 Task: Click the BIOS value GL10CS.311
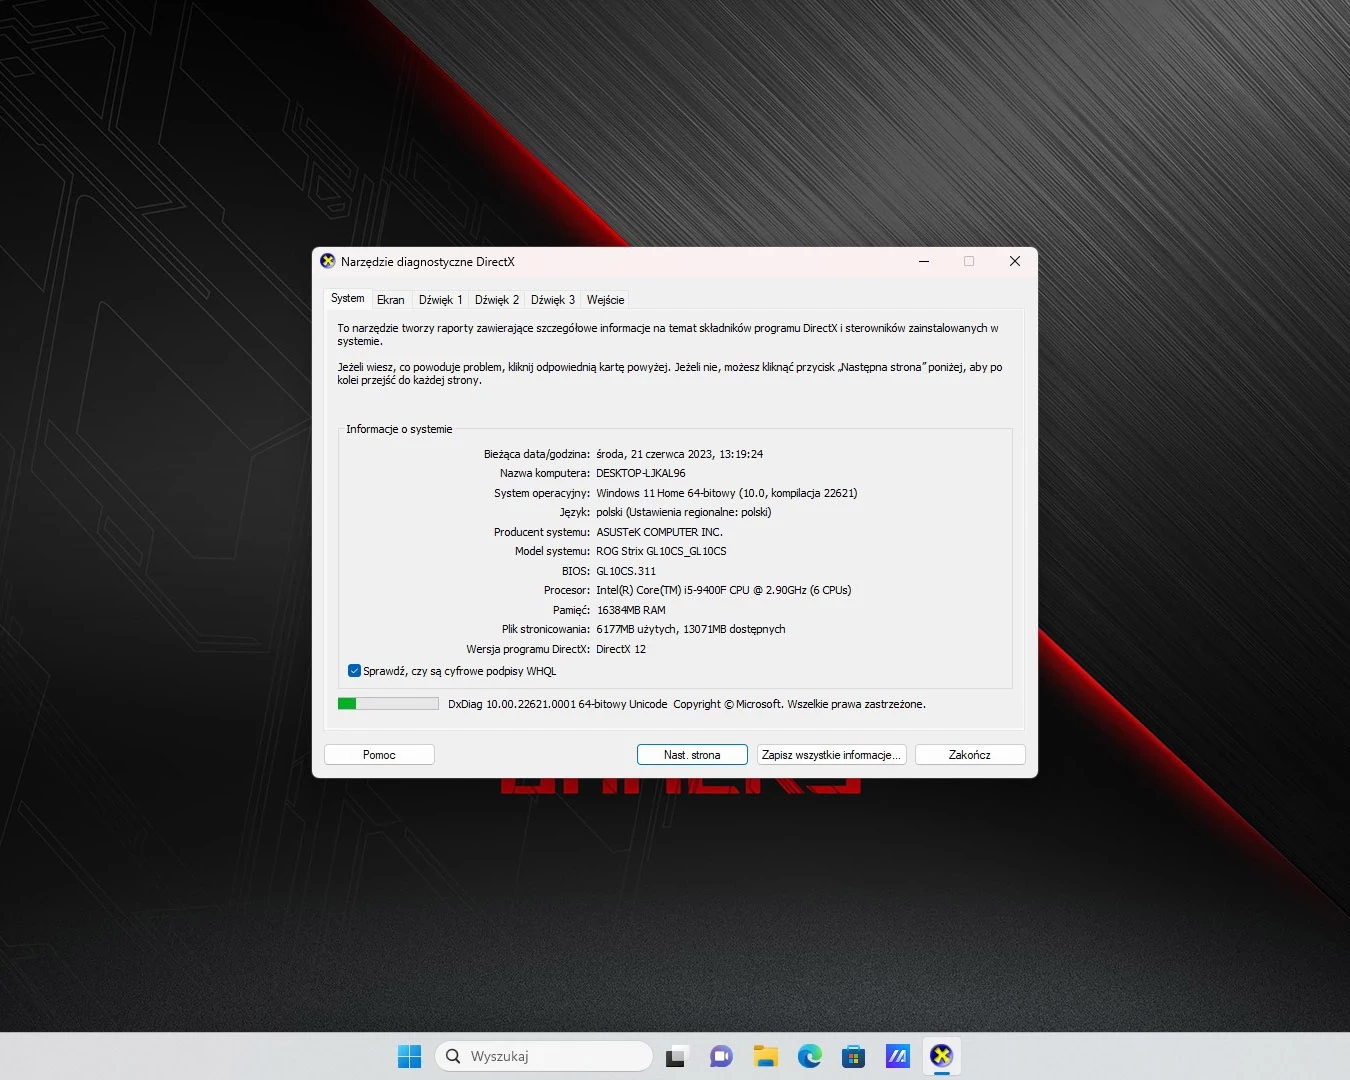tap(626, 571)
